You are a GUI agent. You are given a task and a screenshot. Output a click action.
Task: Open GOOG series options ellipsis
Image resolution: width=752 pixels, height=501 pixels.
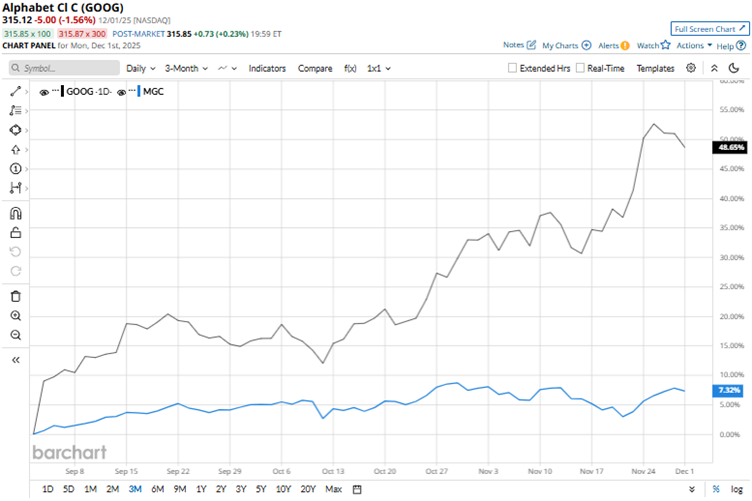click(x=56, y=90)
